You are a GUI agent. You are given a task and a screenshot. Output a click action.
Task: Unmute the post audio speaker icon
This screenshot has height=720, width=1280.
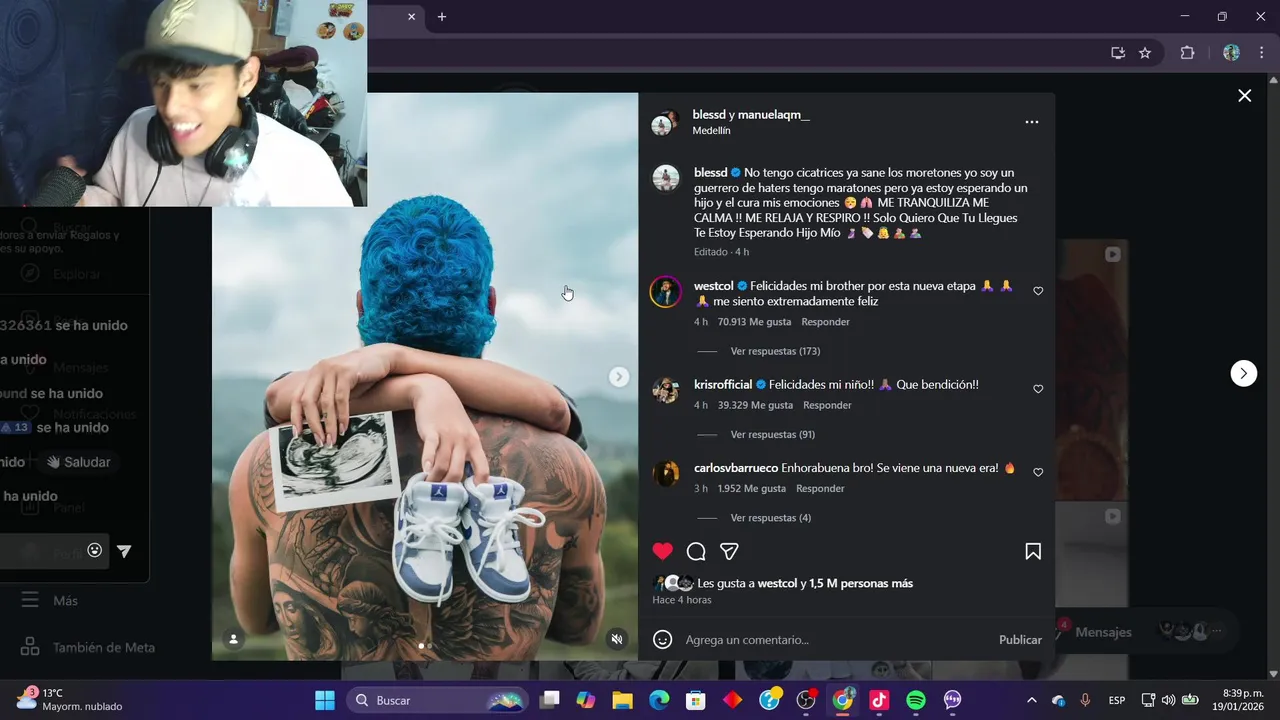617,639
